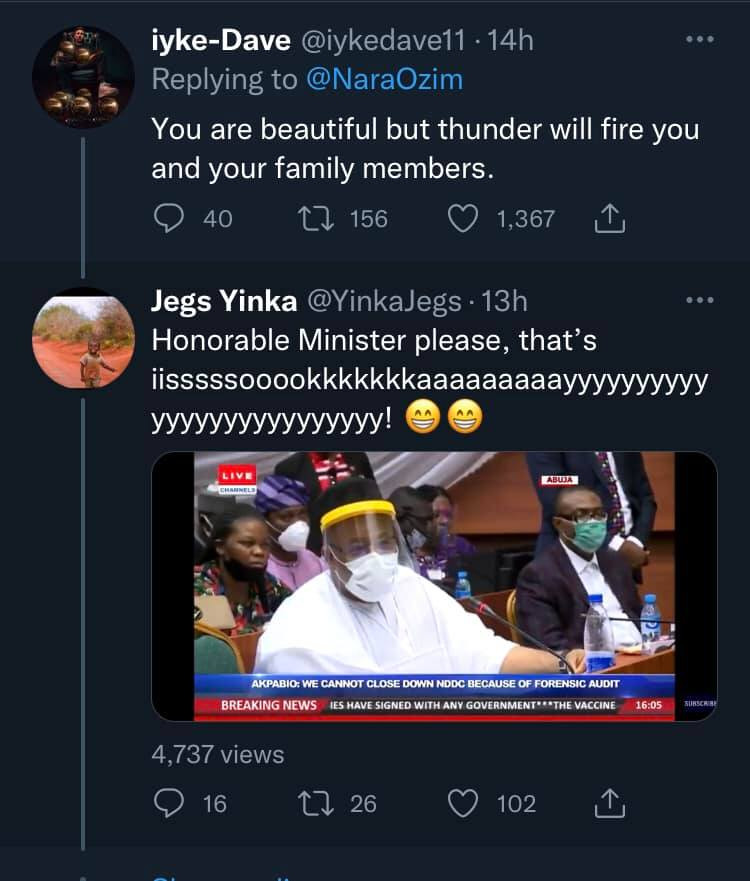This screenshot has height=881, width=750.
Task: Open Jegs Yinka's profile picture
Action: (x=83, y=338)
